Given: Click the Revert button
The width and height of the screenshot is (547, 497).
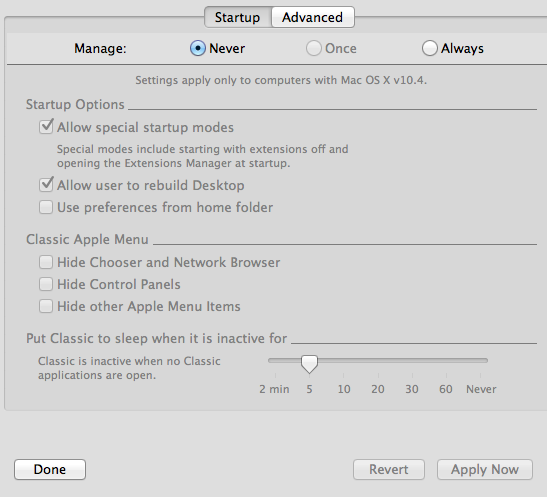Looking at the screenshot, I should click(x=389, y=469).
